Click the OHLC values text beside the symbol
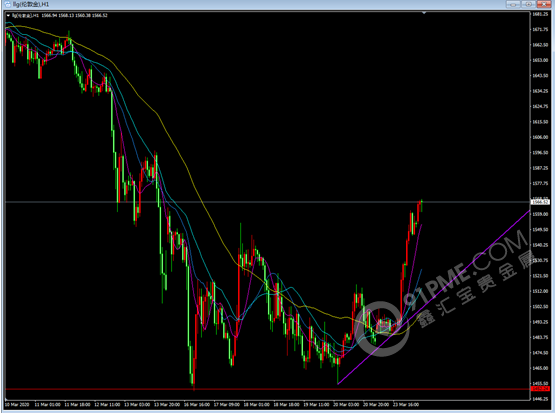 pyautogui.click(x=74, y=16)
